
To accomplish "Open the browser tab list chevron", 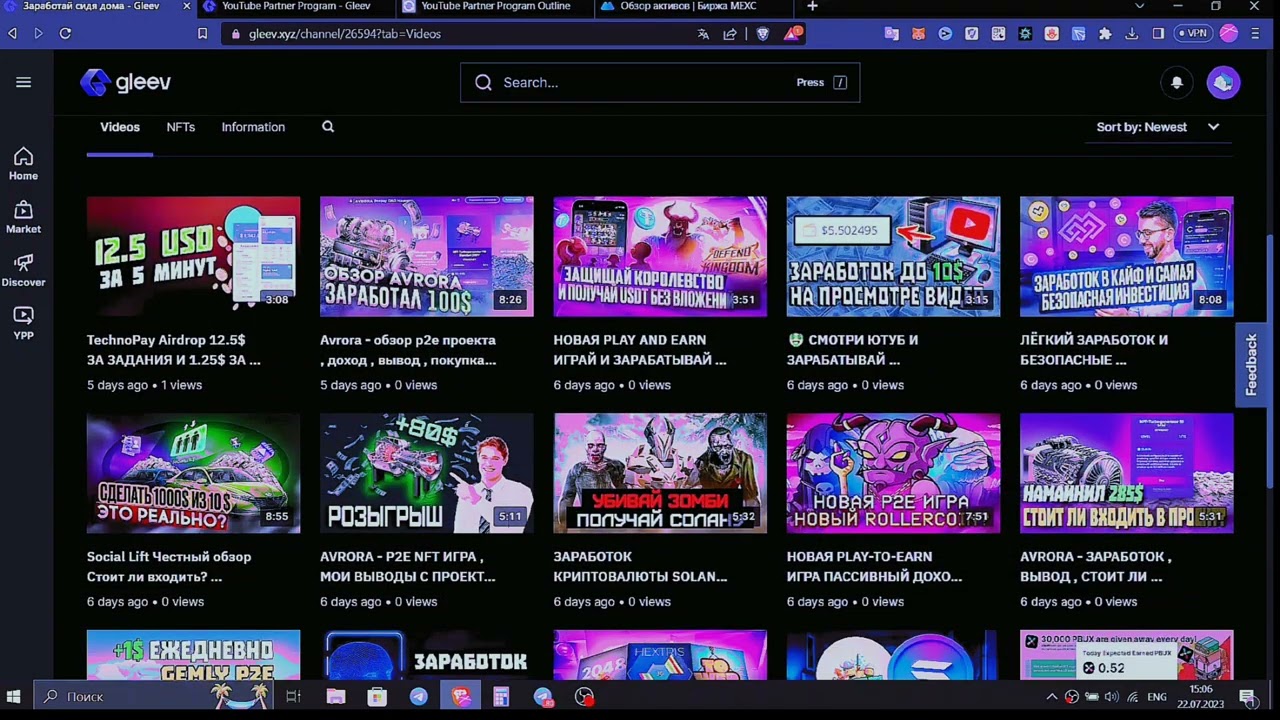I will 1139,6.
